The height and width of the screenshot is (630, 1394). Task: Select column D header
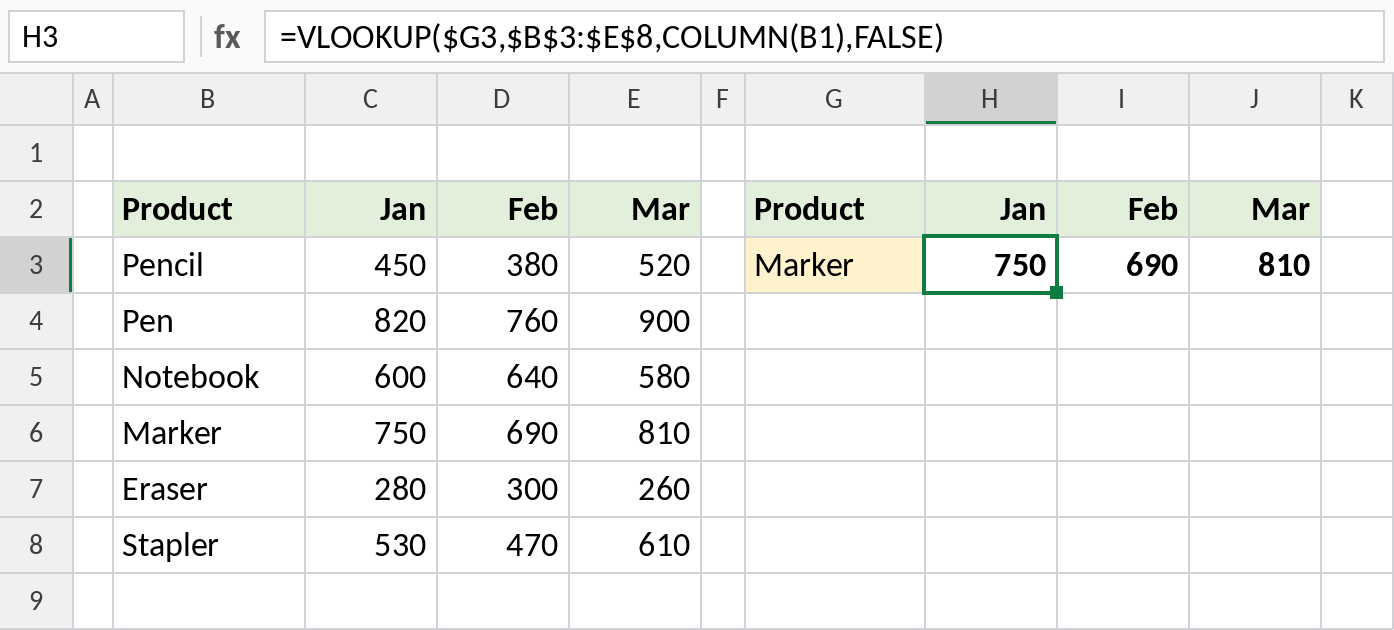(503, 99)
